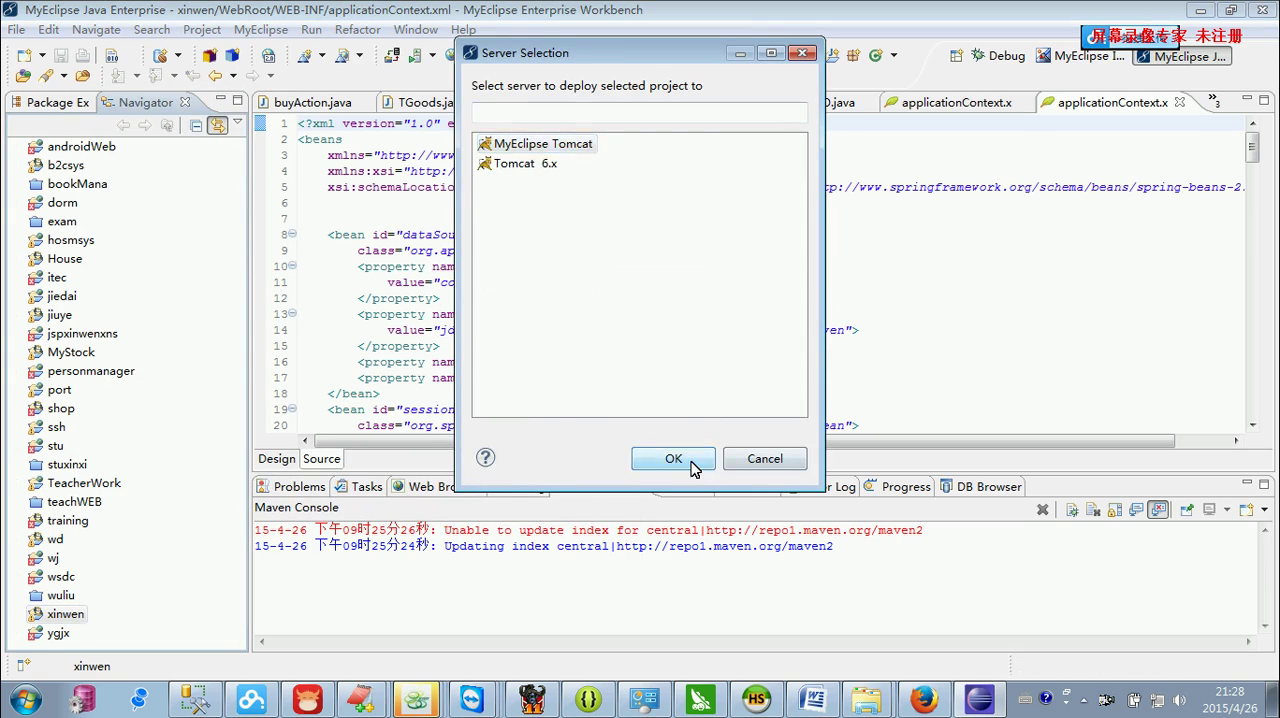Click the New wizard toolbar icon
1280x718 pixels.
(24, 56)
